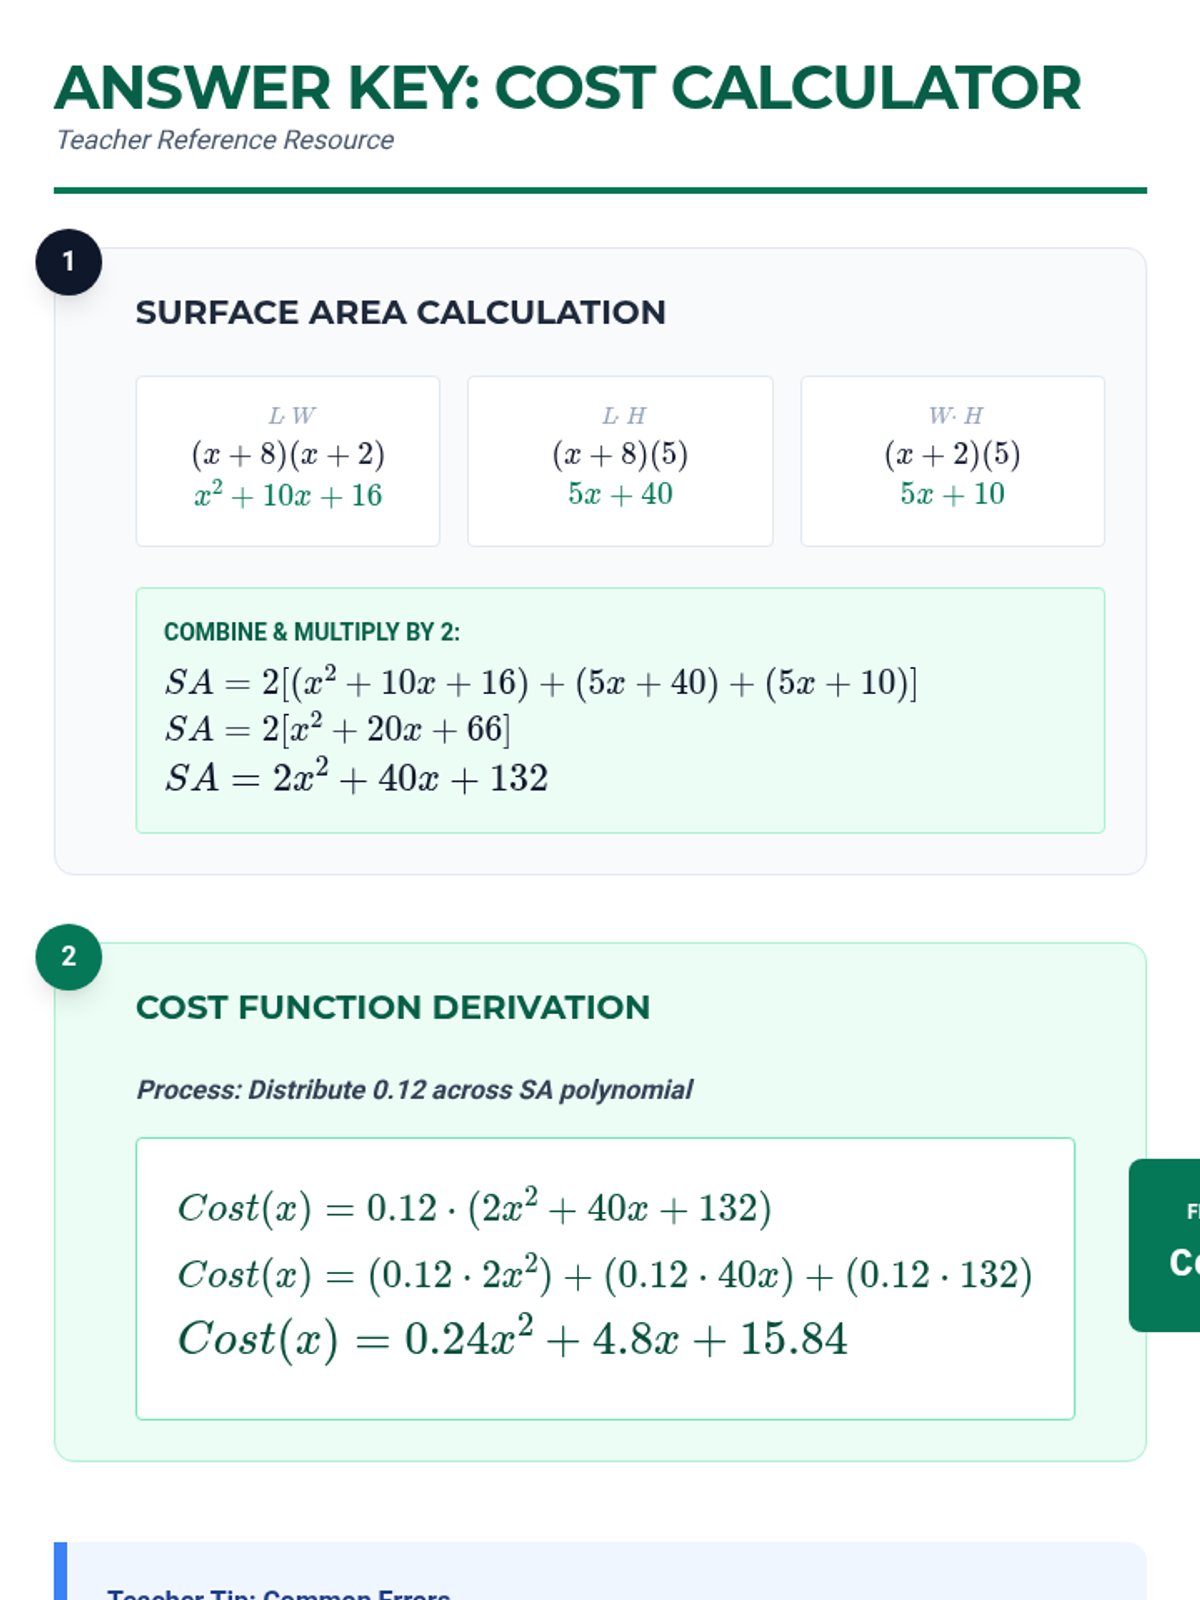The width and height of the screenshot is (1200, 1600).
Task: Click the Cost(x) = 0.12 · (2x² + 40x + 132) line
Action: pyautogui.click(x=474, y=1208)
